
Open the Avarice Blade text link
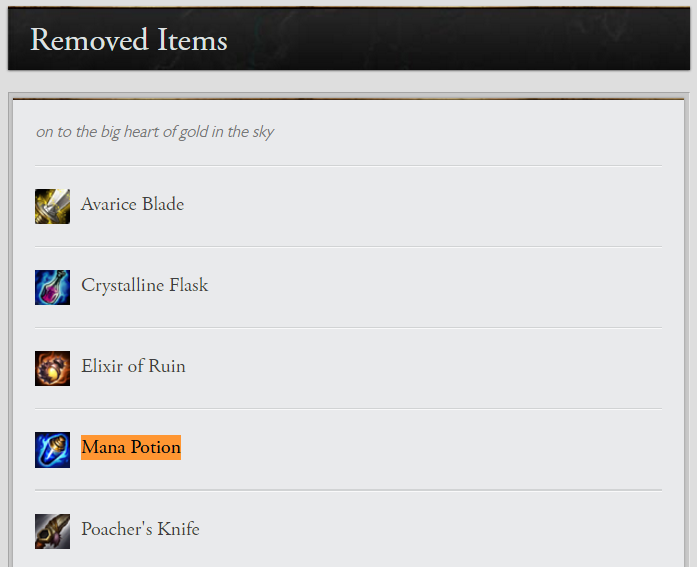tap(132, 204)
